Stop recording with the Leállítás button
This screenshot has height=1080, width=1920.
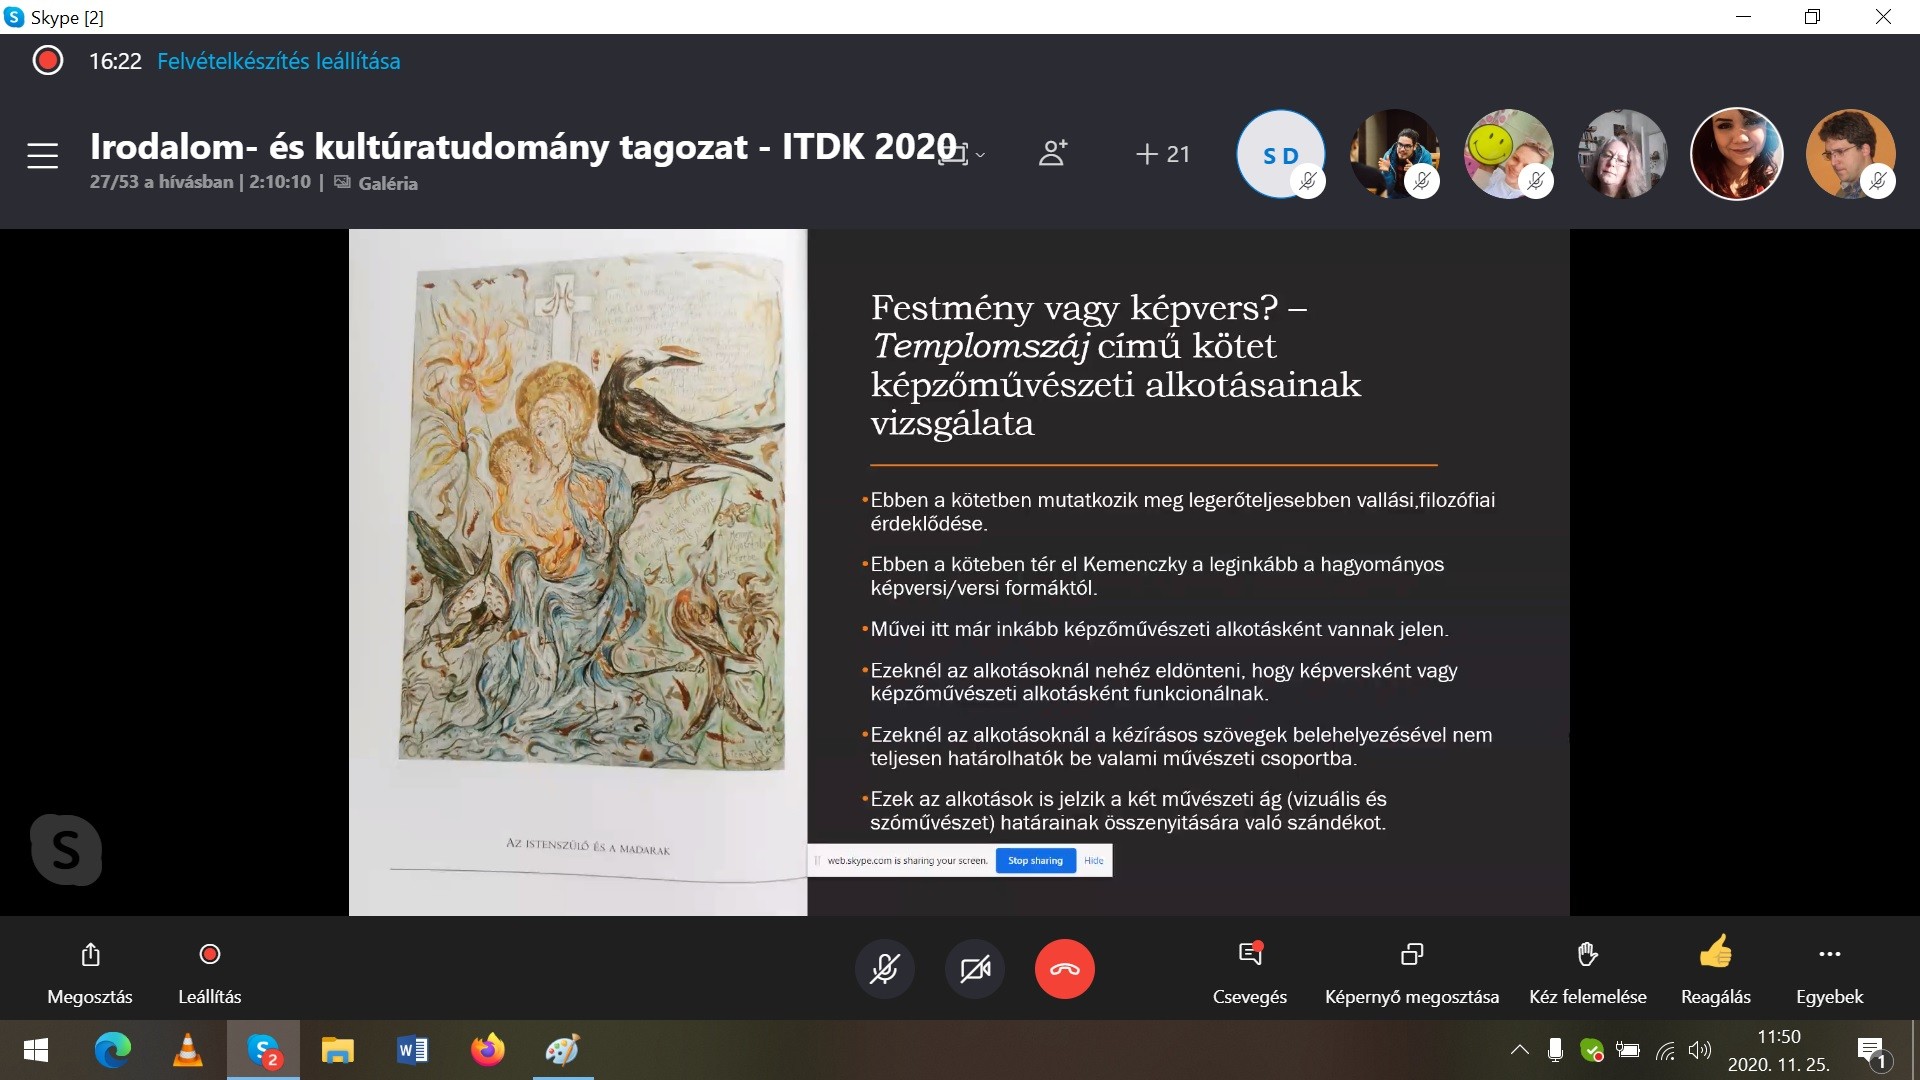[x=209, y=954]
